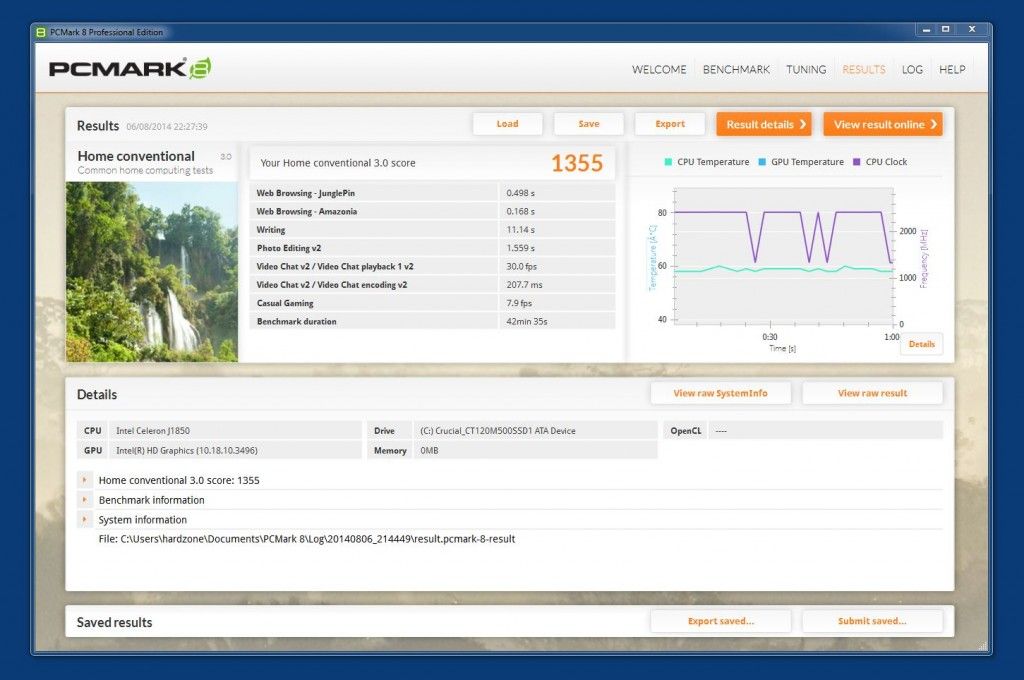
Task: Open the Welcome tab
Action: point(659,69)
